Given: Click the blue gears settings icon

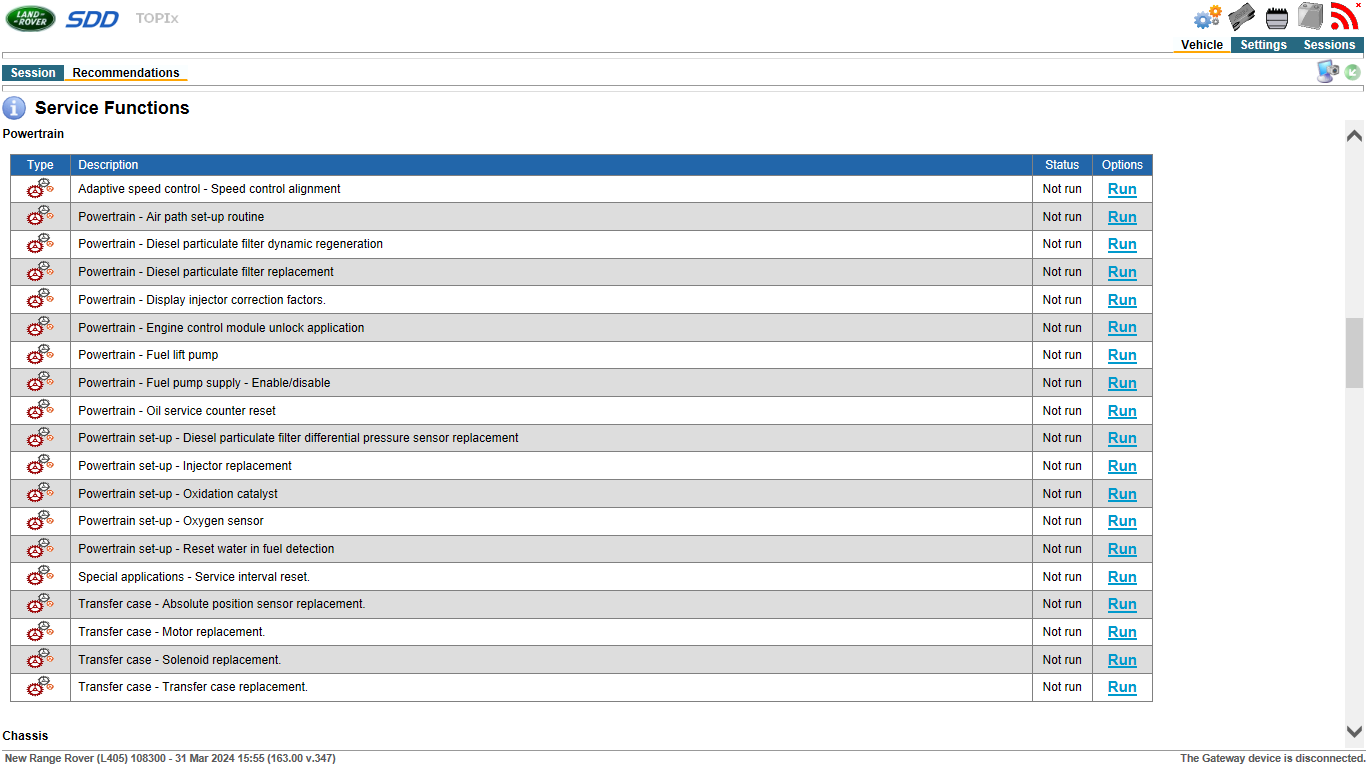Looking at the screenshot, I should (1208, 17).
